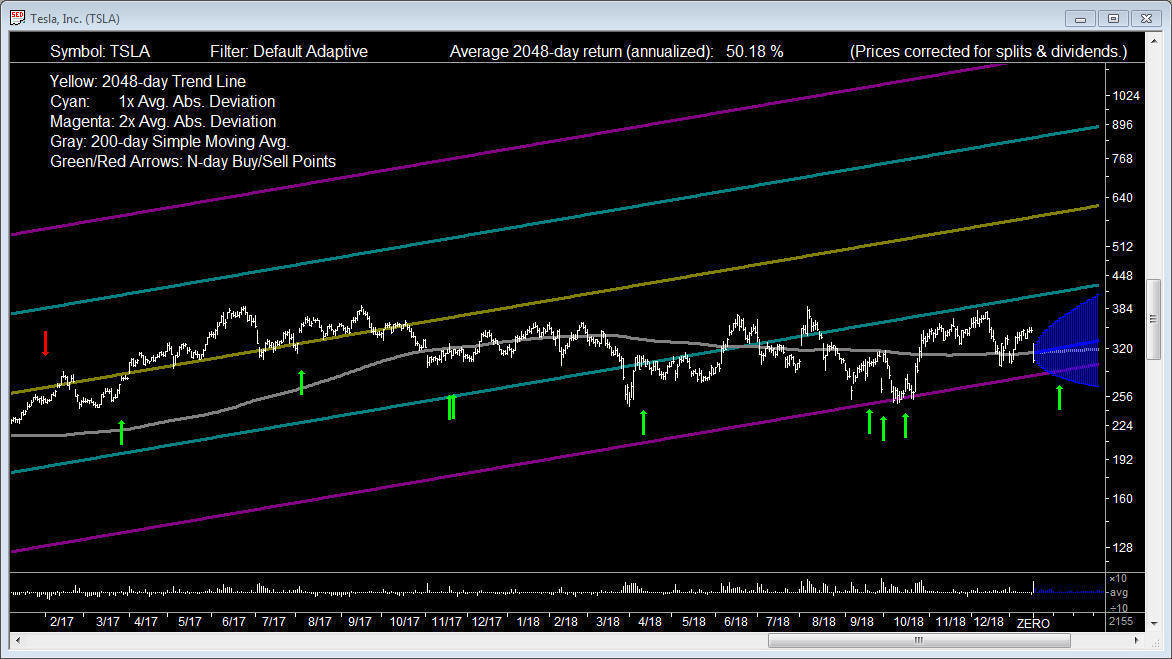Screen dimensions: 1172x659
Task: Click the 768 price axis label
Action: [x=1122, y=158]
